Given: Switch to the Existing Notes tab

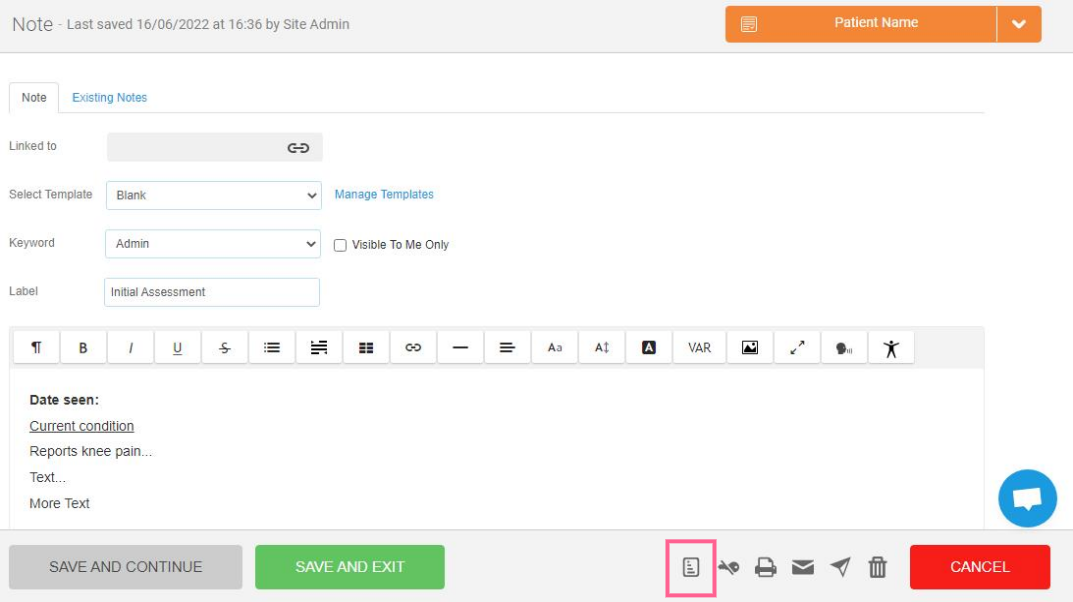Looking at the screenshot, I should pyautogui.click(x=109, y=98).
